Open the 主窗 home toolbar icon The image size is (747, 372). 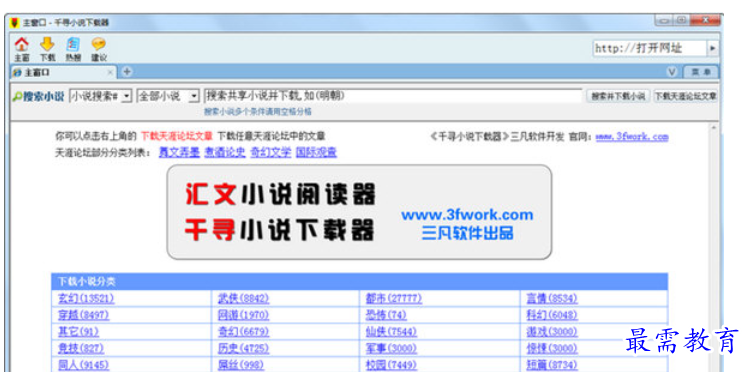tap(21, 49)
